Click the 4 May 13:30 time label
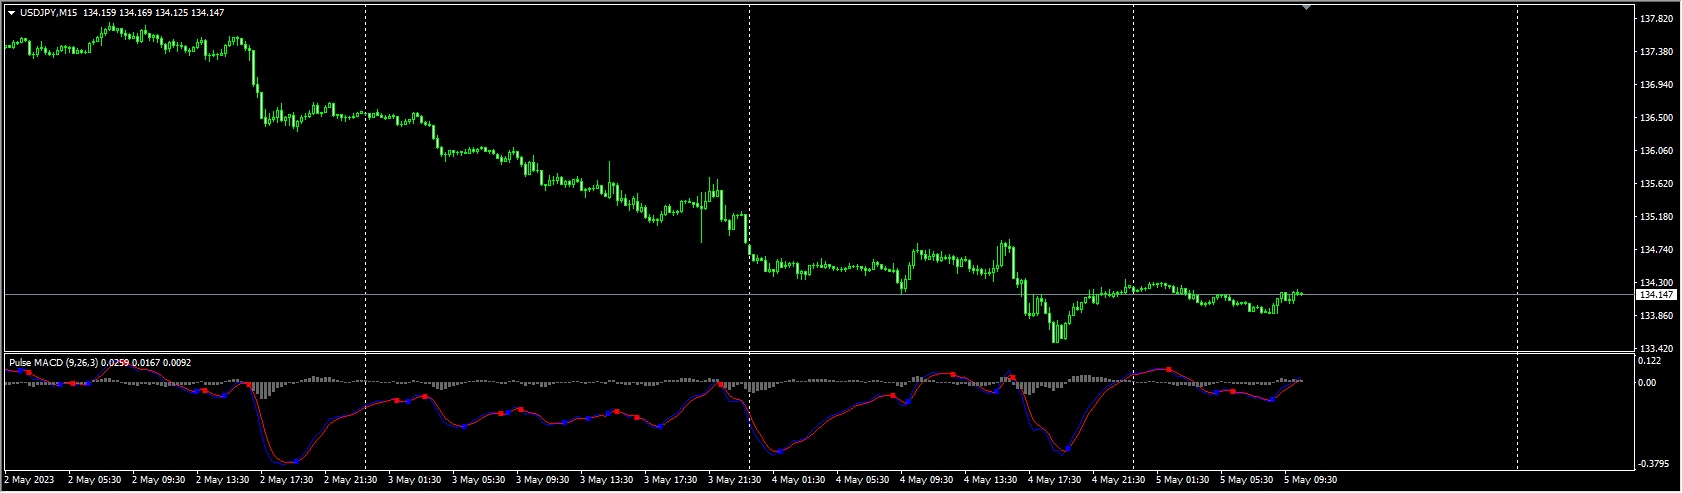The image size is (1682, 493). (991, 480)
